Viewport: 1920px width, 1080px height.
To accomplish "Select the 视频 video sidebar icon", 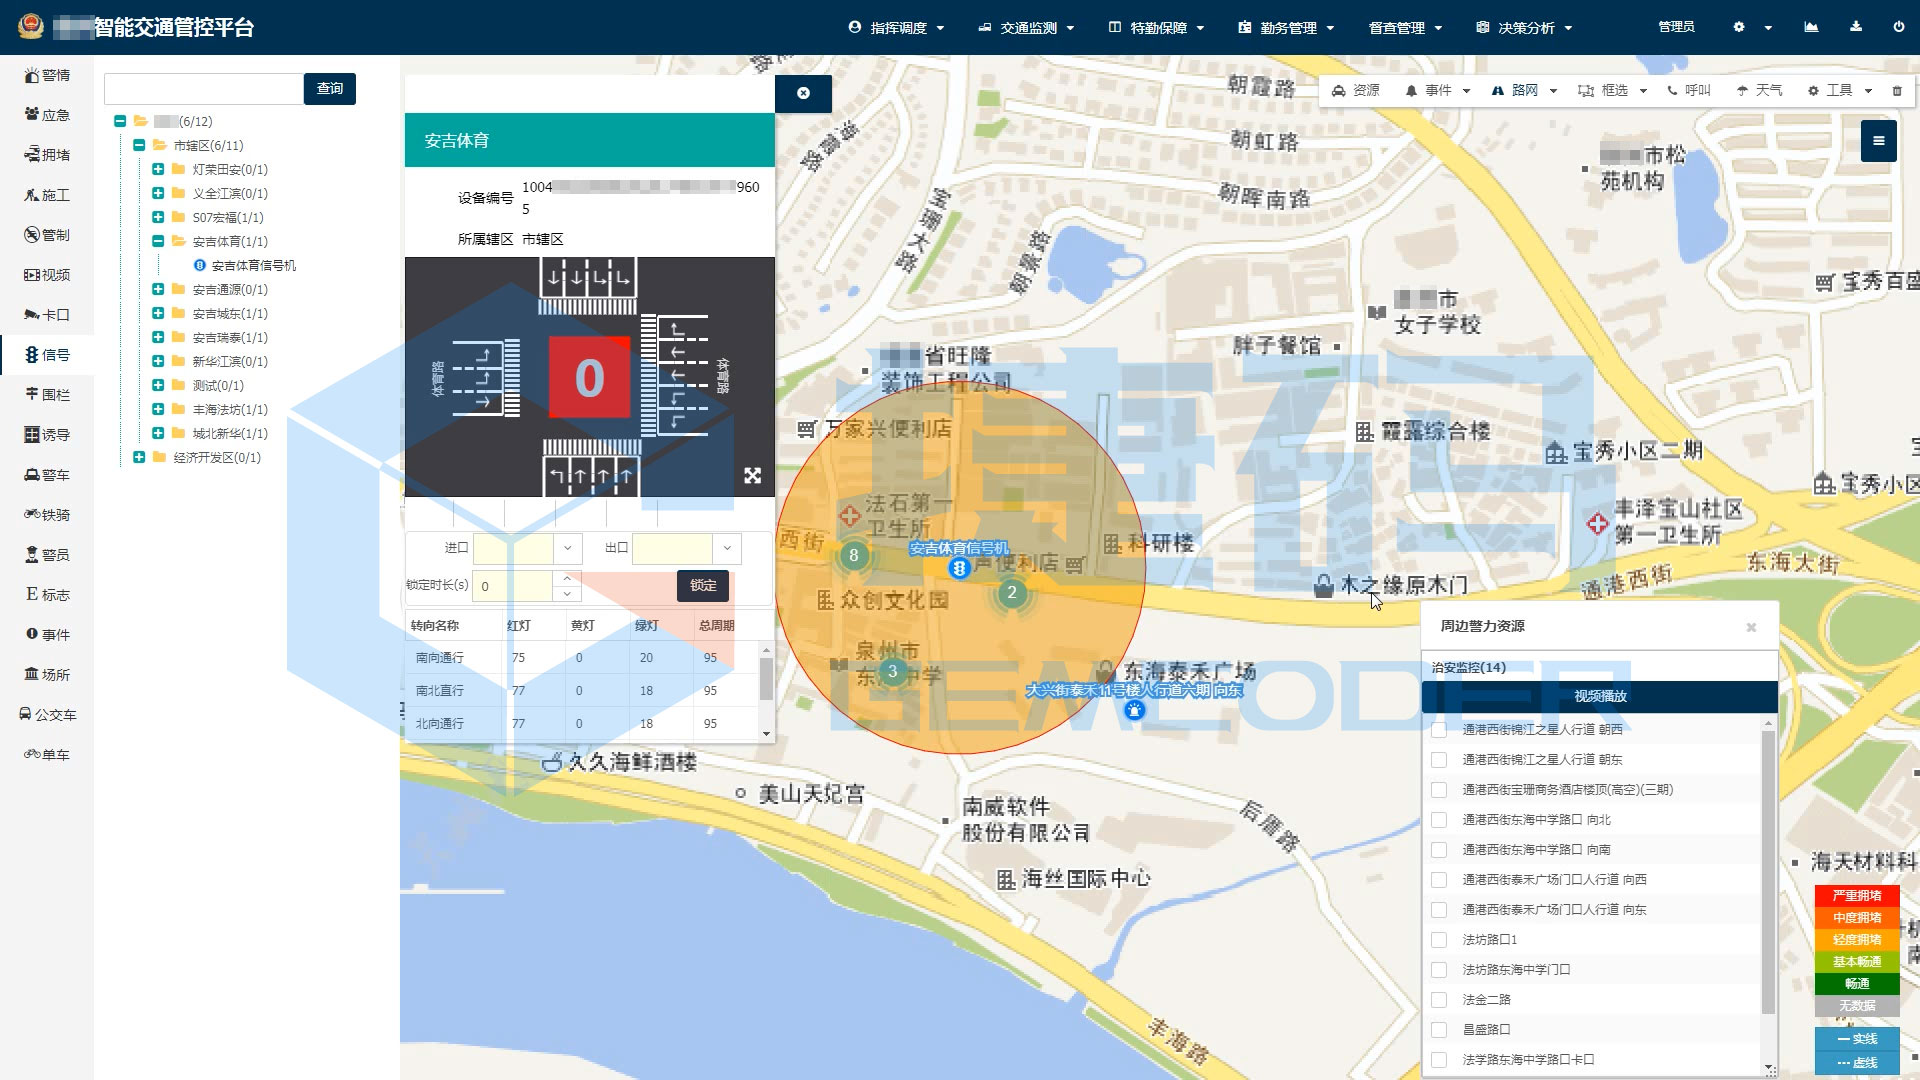I will [47, 275].
